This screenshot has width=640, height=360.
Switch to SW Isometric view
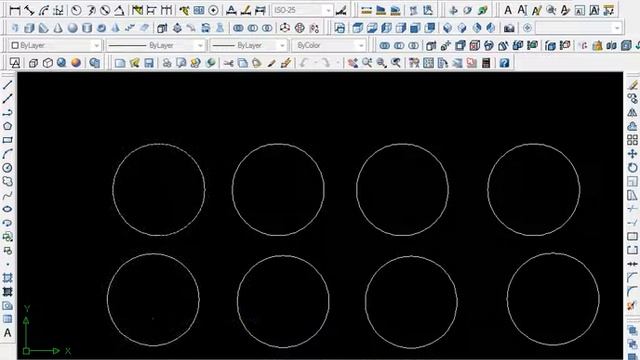[x=447, y=28]
